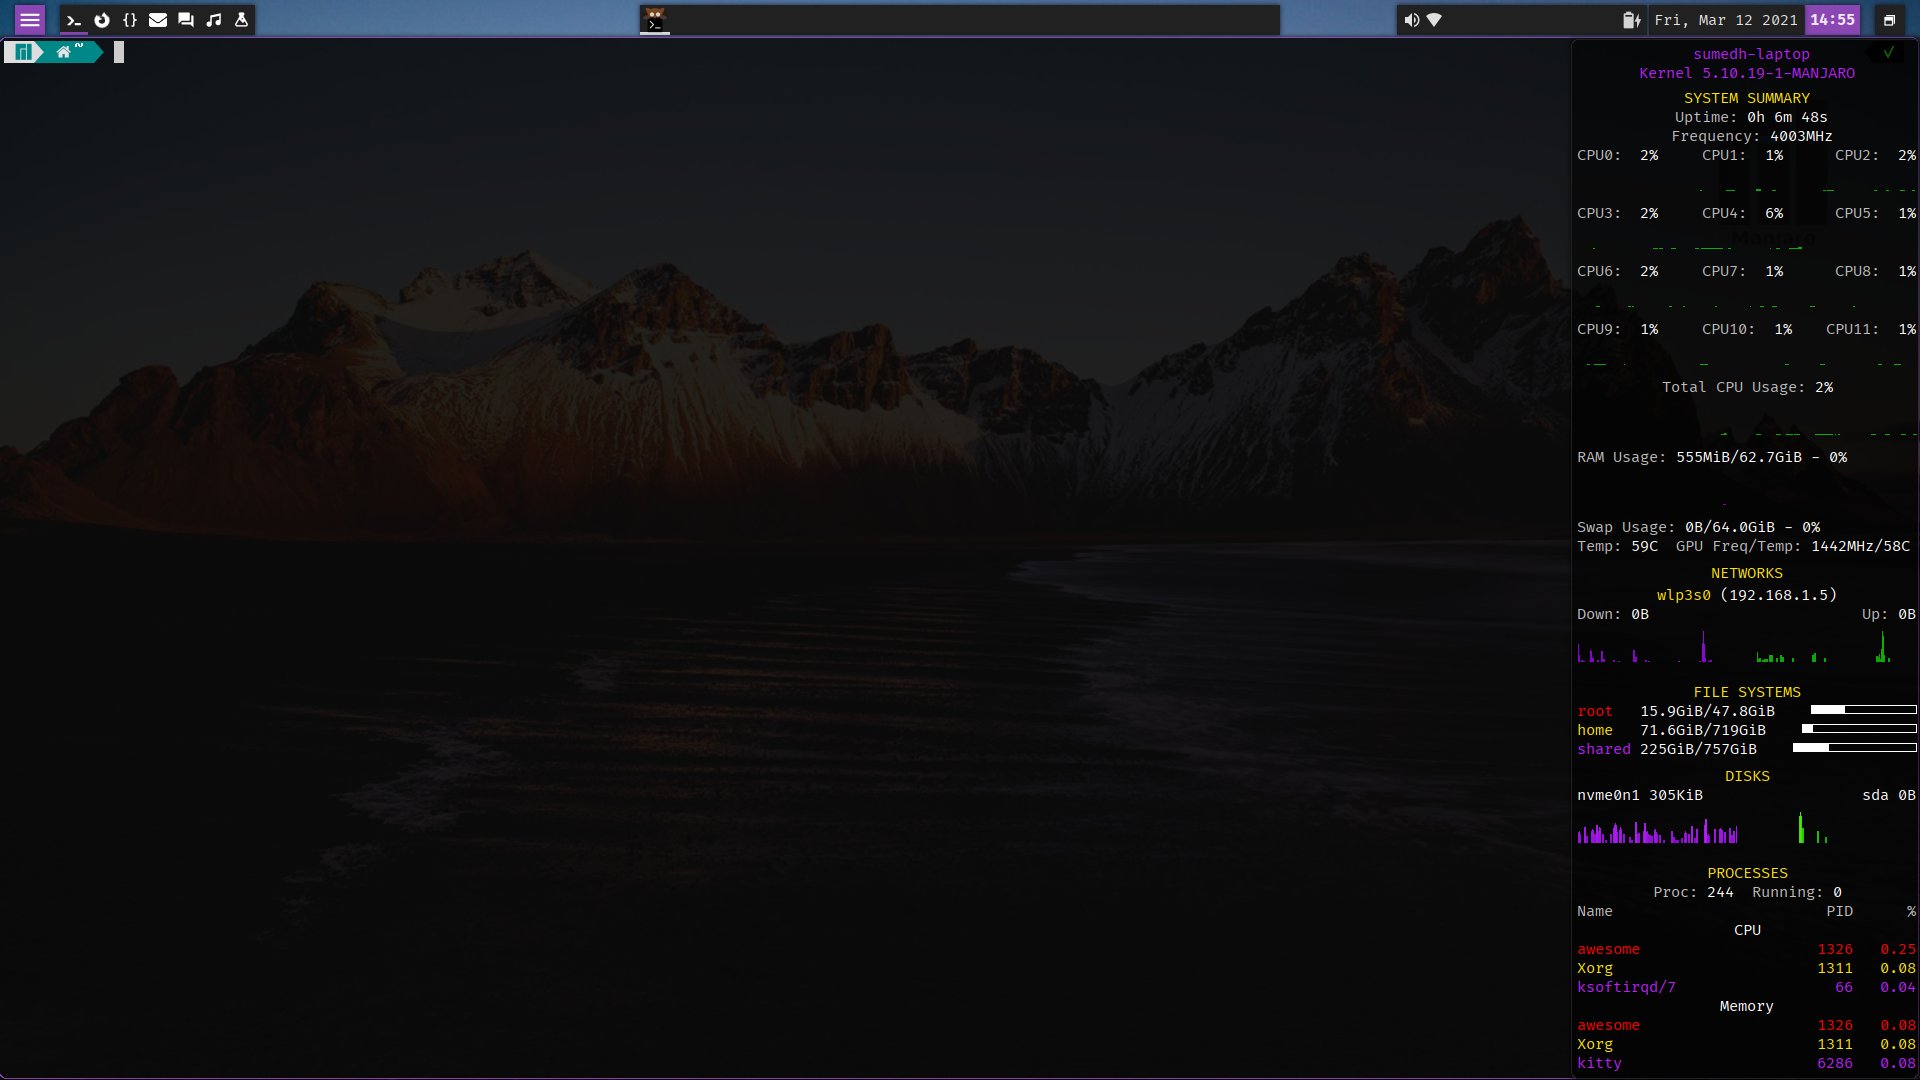1920x1080 pixels.
Task: Switch to the curly braces code tag
Action: coord(130,20)
